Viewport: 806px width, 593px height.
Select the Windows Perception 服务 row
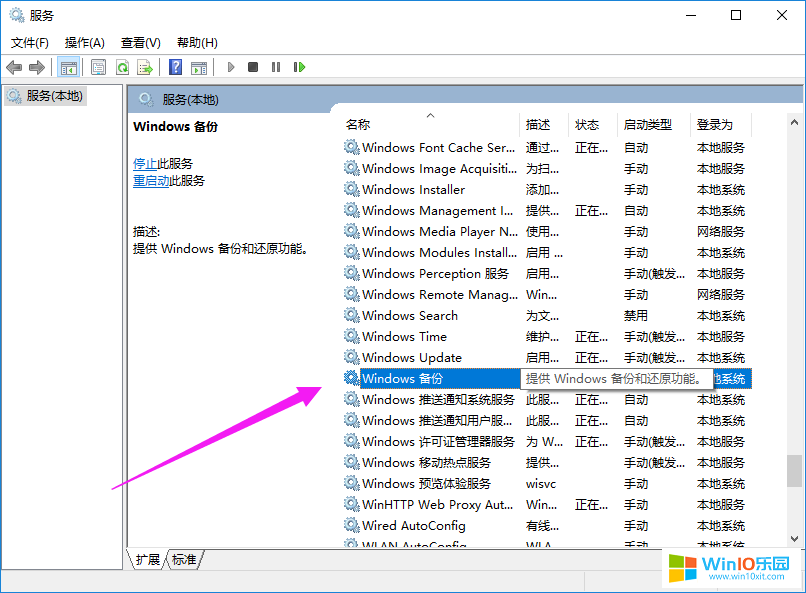tap(547, 274)
